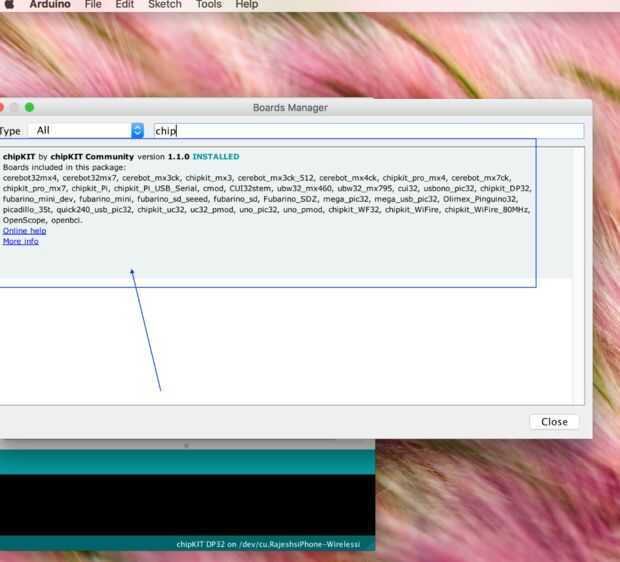The image size is (620, 562).
Task: Click the red close button of Boards Manager
Action: [1, 107]
